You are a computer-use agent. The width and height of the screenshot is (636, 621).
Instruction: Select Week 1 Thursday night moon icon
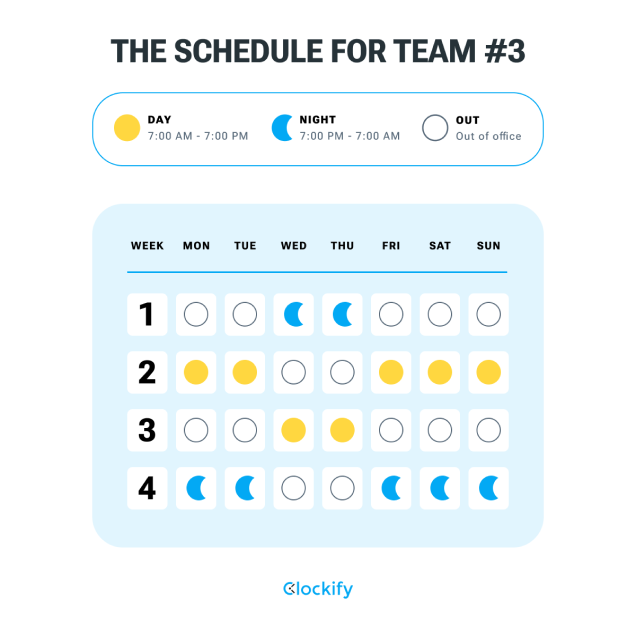[342, 314]
